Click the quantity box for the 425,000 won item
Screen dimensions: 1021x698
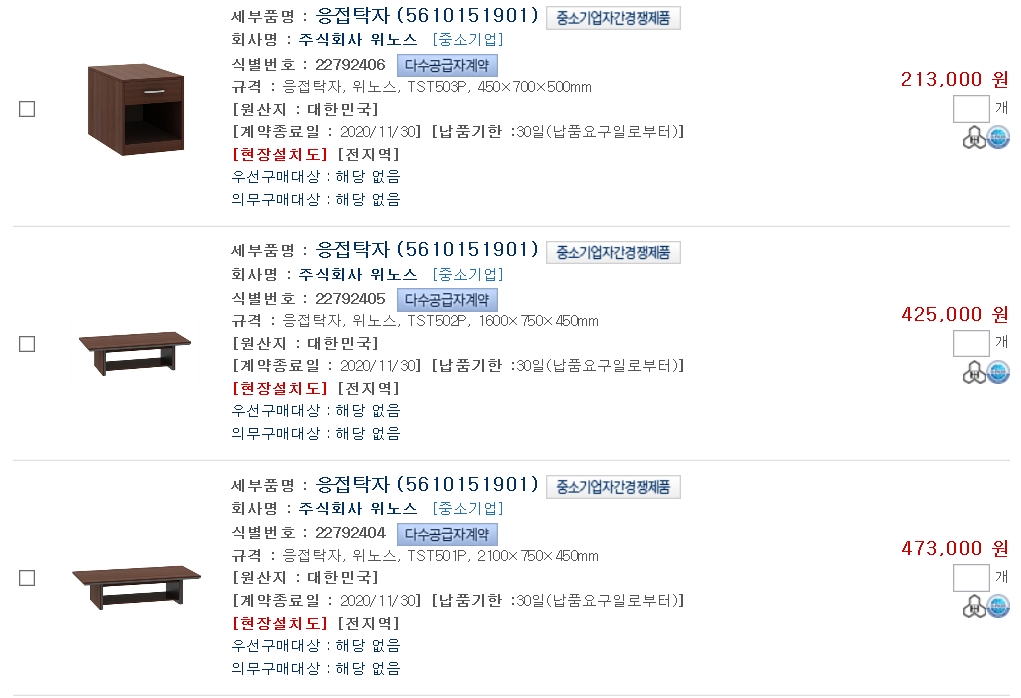(970, 344)
